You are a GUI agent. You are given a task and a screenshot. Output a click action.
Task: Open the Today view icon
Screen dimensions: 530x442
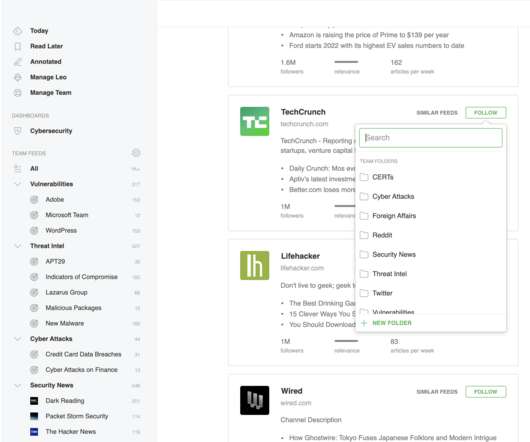point(18,31)
